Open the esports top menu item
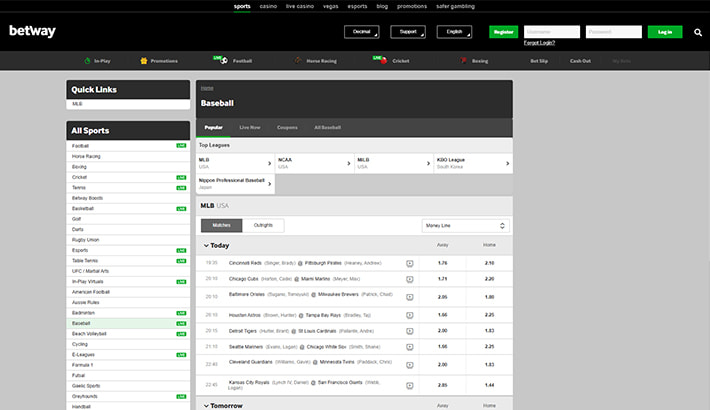The width and height of the screenshot is (710, 410). (x=357, y=6)
